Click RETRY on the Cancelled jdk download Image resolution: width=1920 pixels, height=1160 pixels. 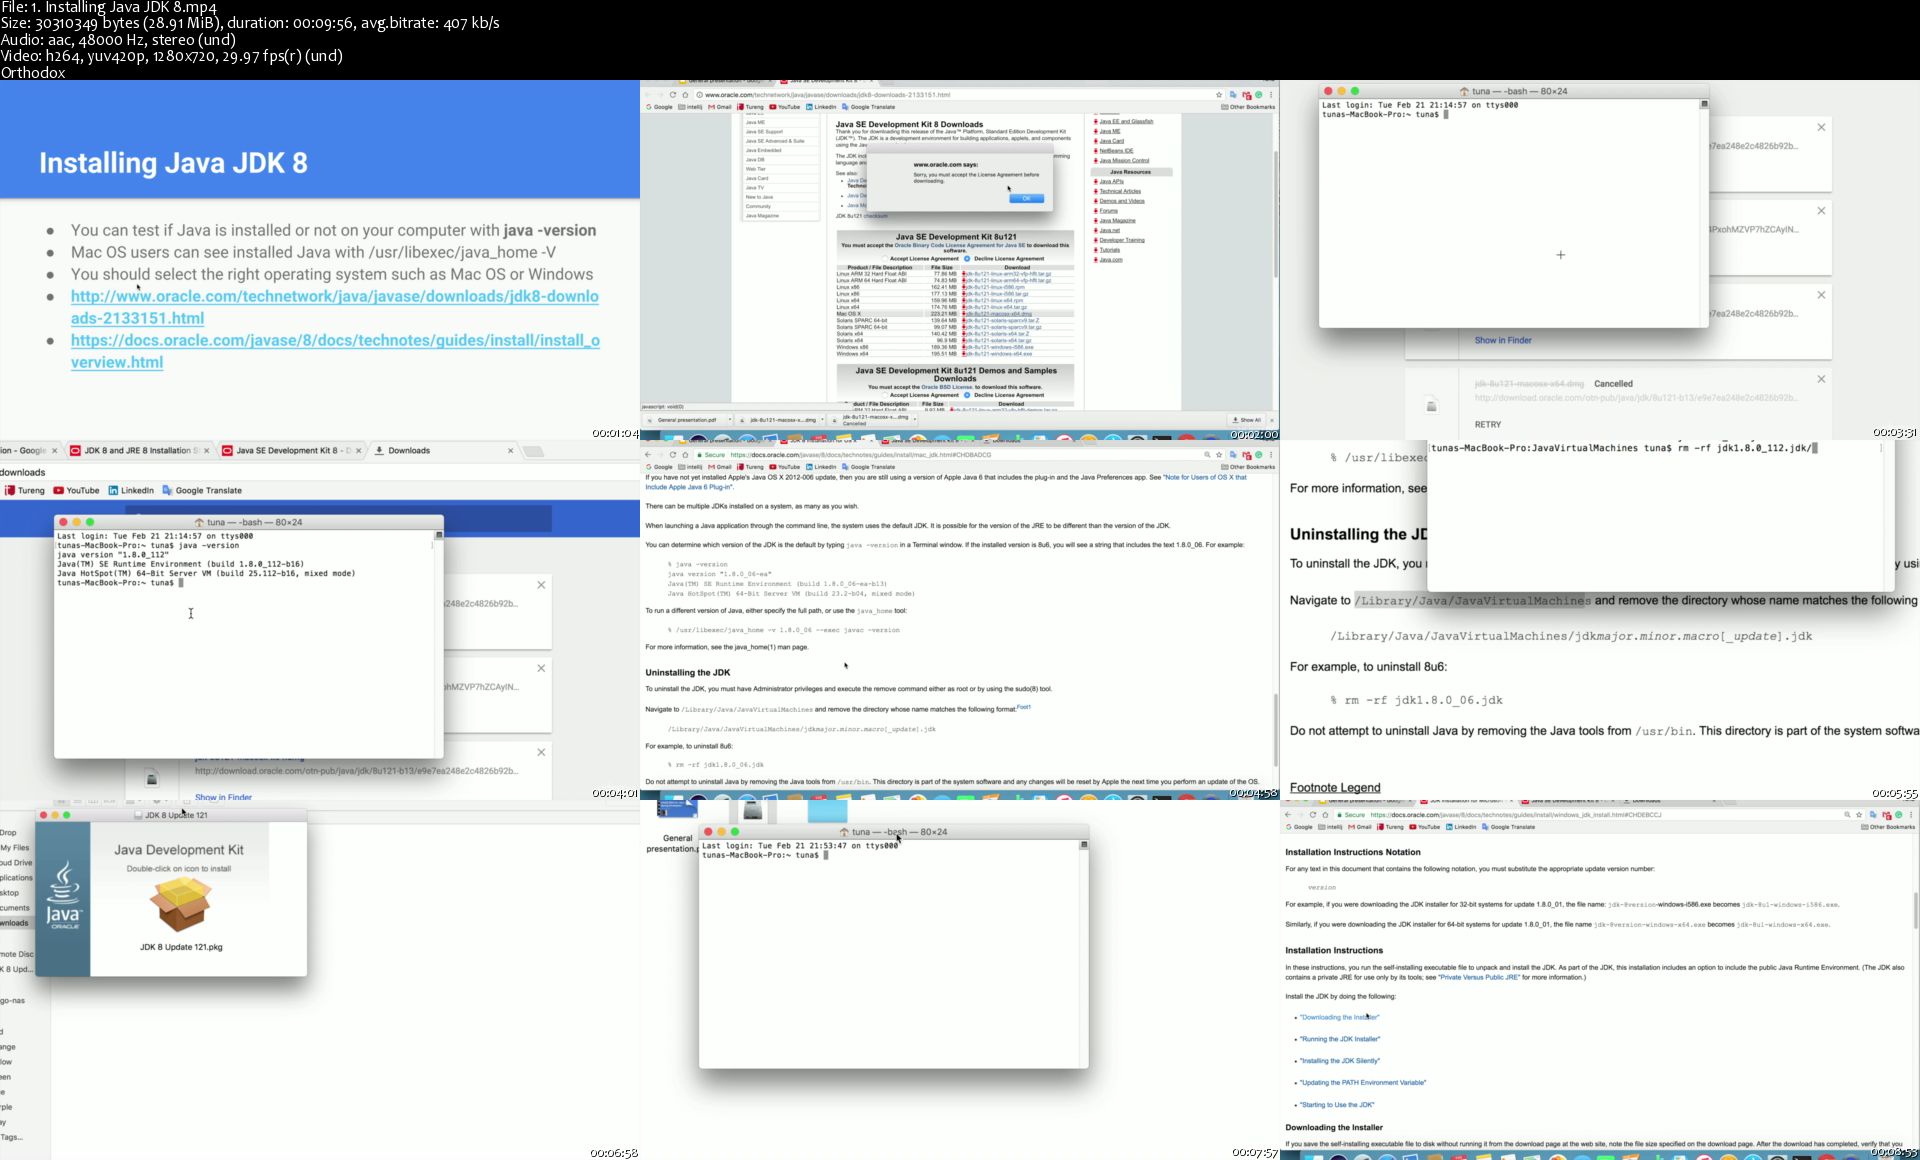coord(1488,425)
